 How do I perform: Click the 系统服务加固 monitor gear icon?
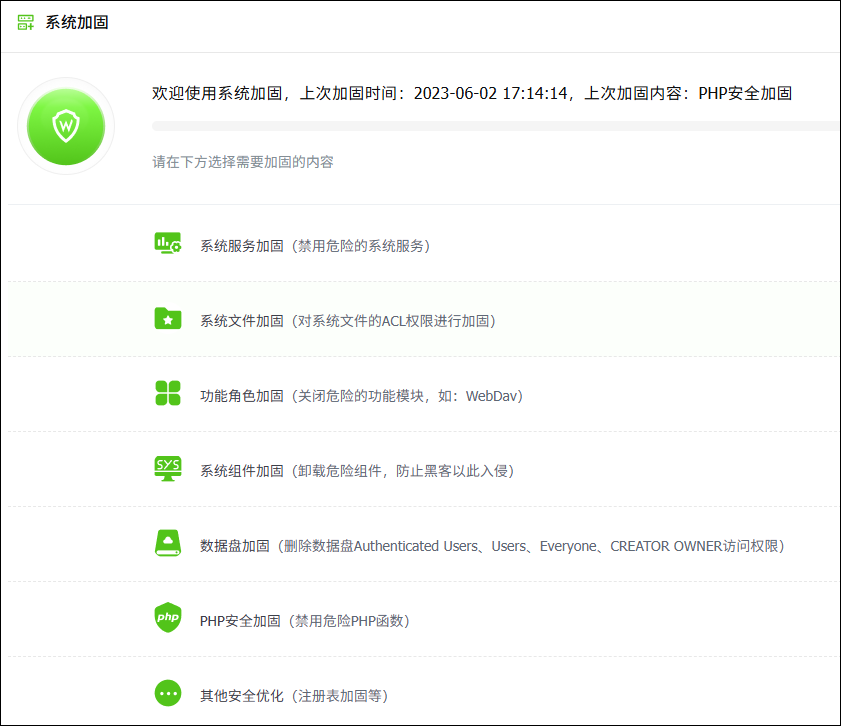tap(168, 243)
